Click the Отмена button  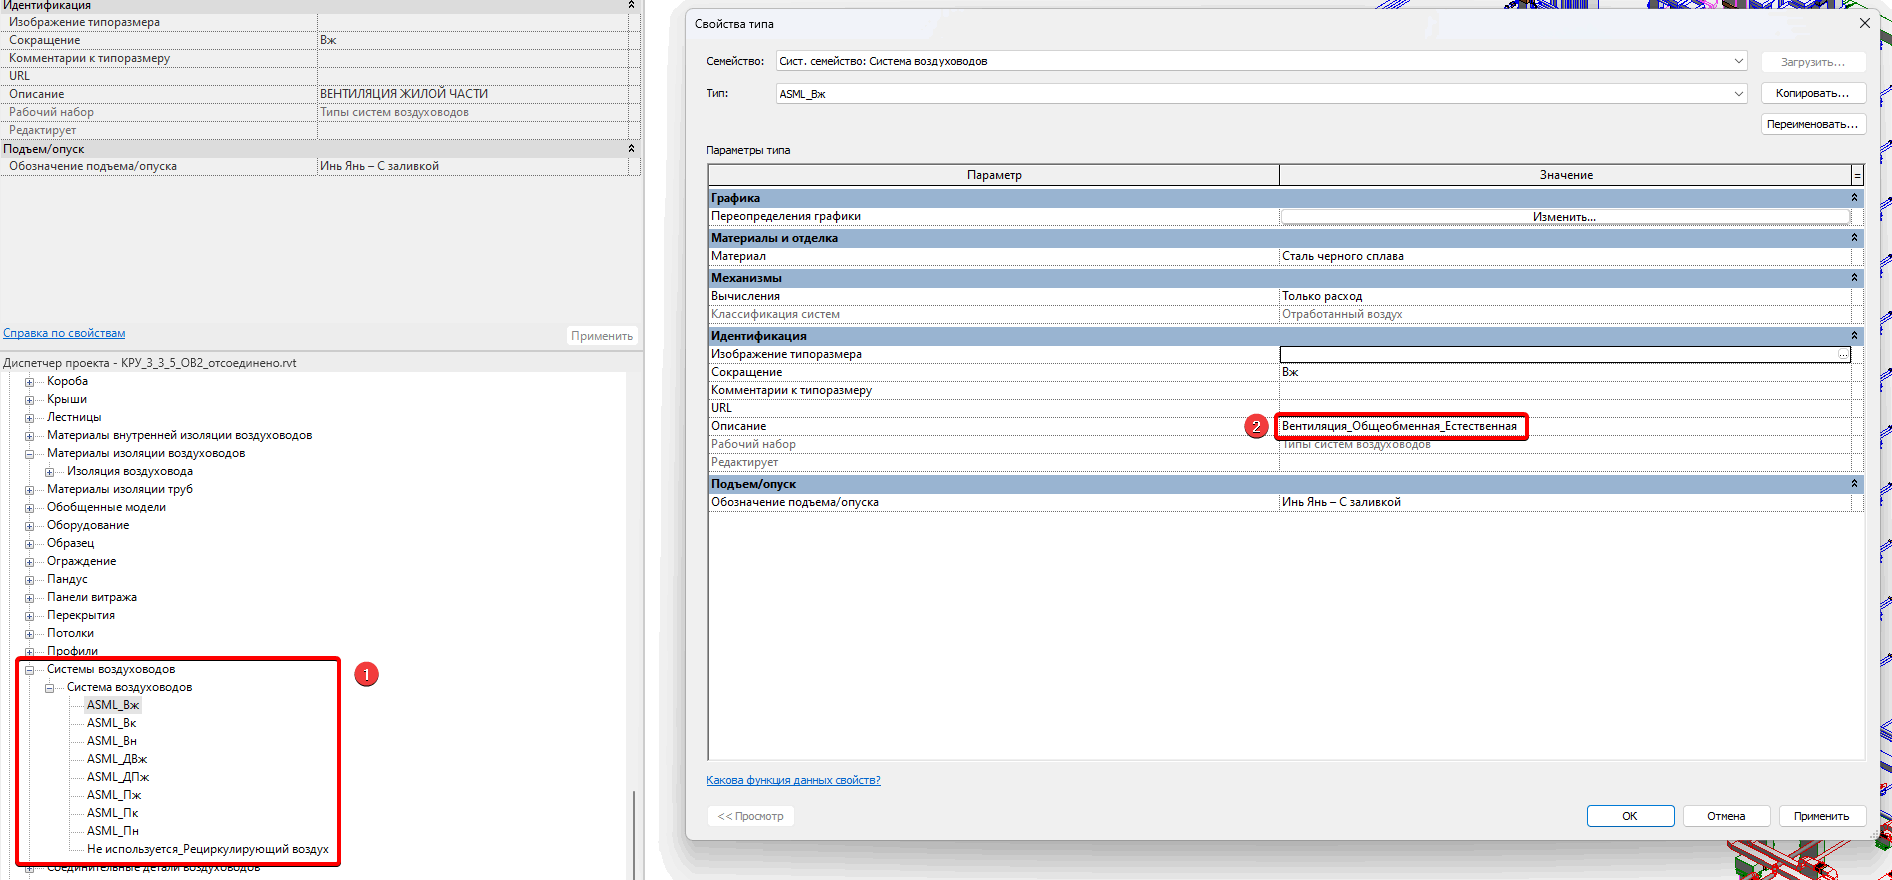pyautogui.click(x=1726, y=816)
